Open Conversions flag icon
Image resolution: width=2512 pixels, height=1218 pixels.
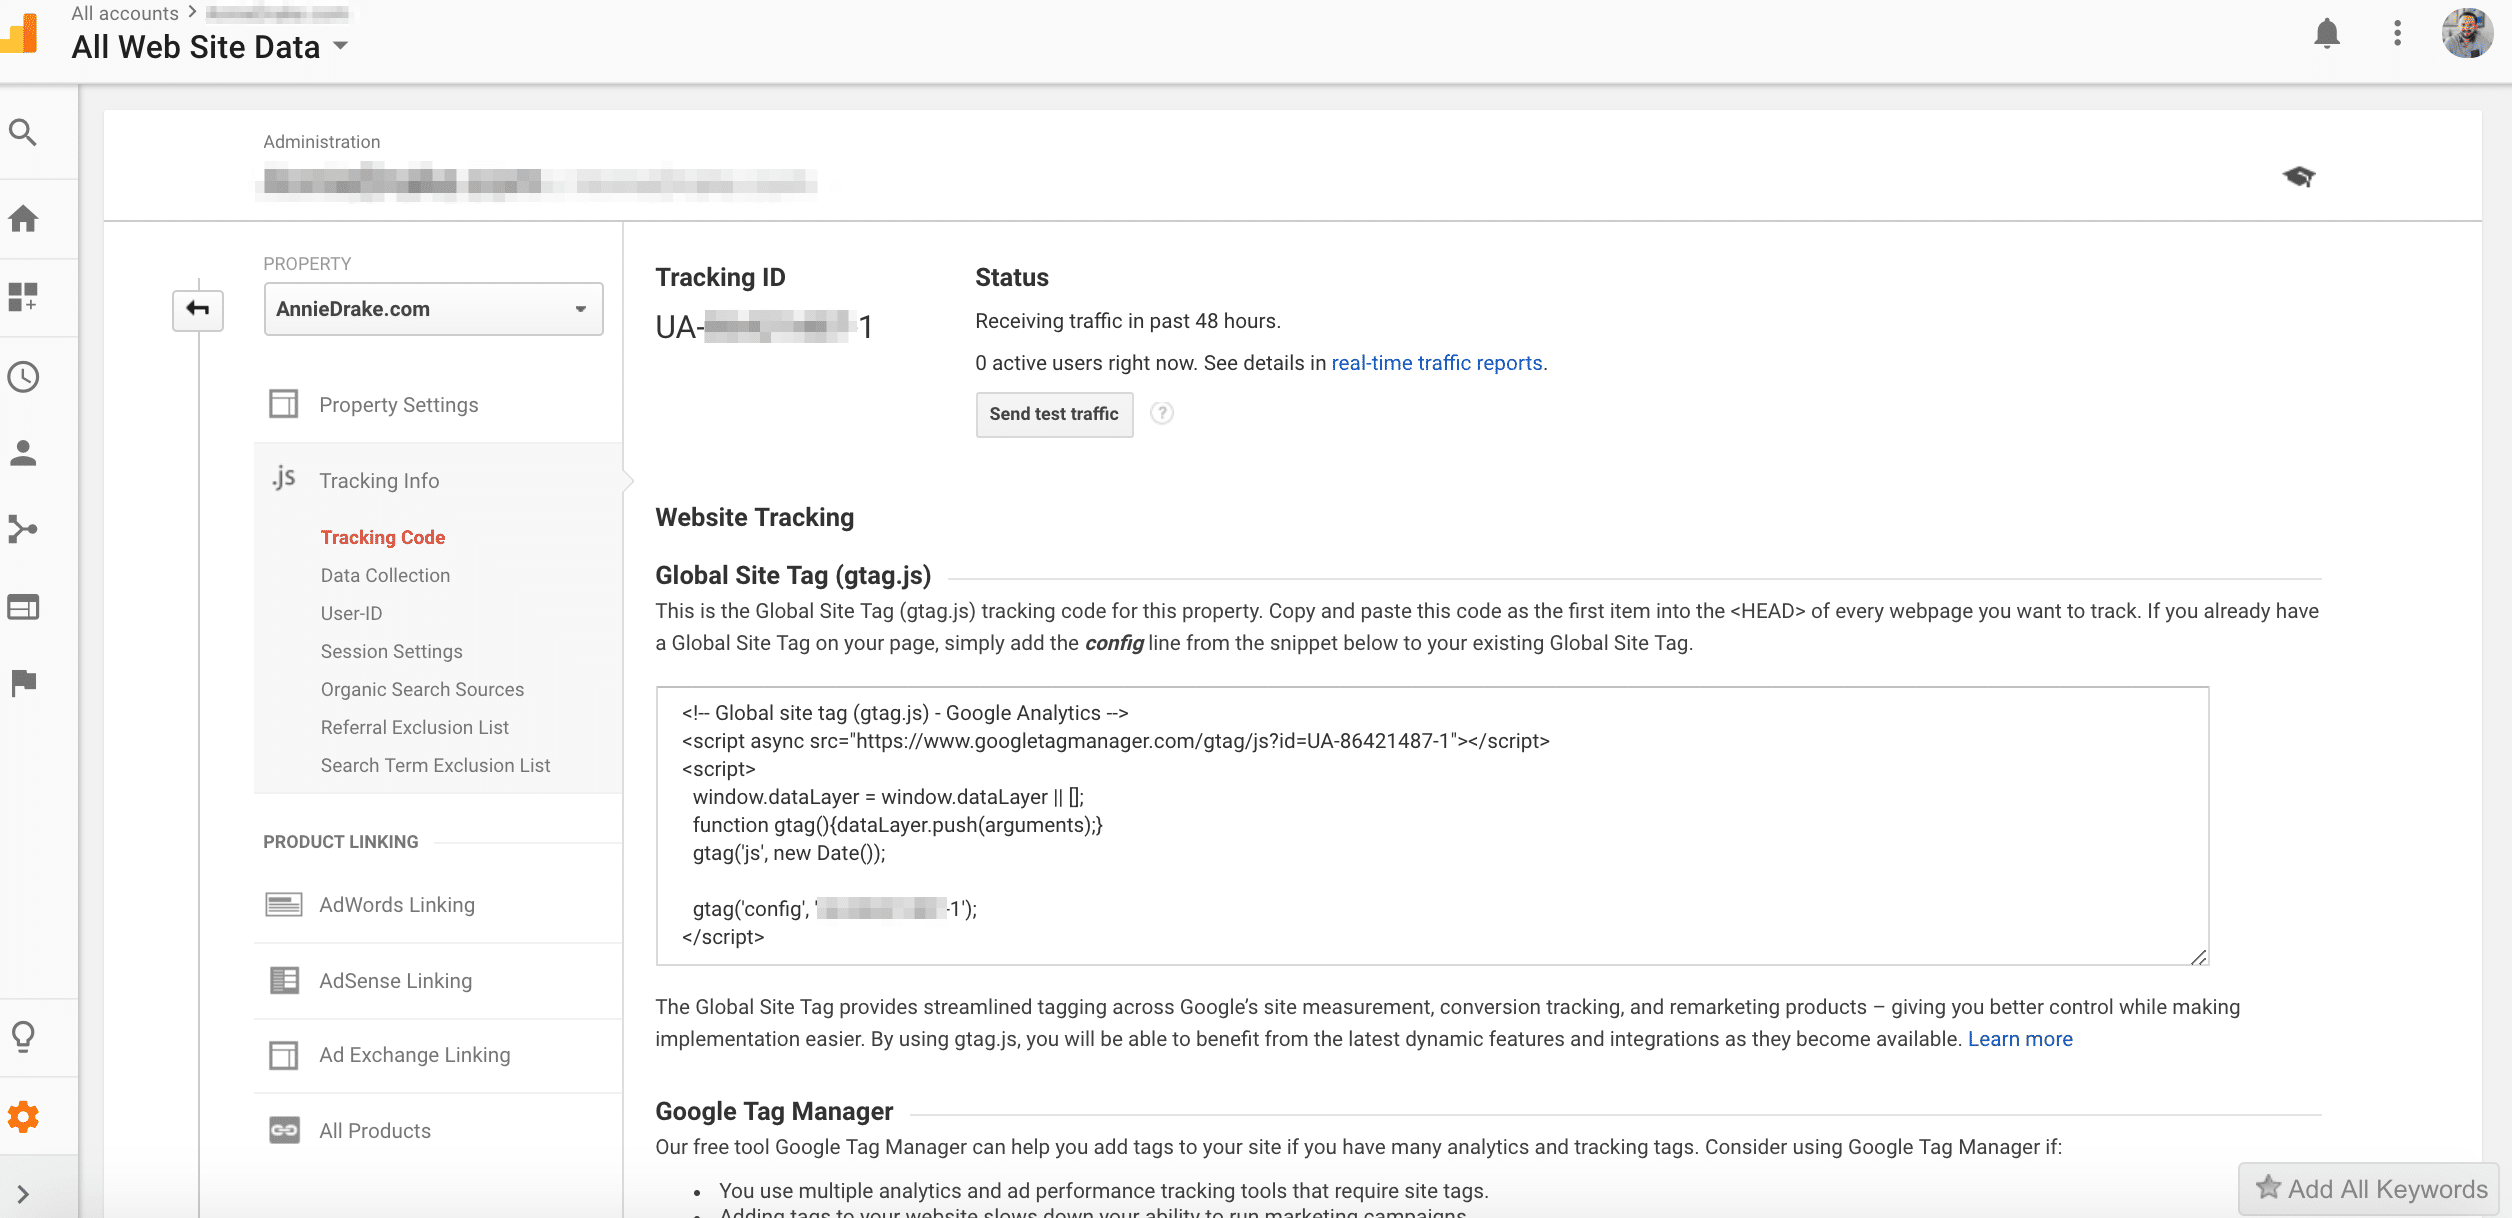point(23,683)
